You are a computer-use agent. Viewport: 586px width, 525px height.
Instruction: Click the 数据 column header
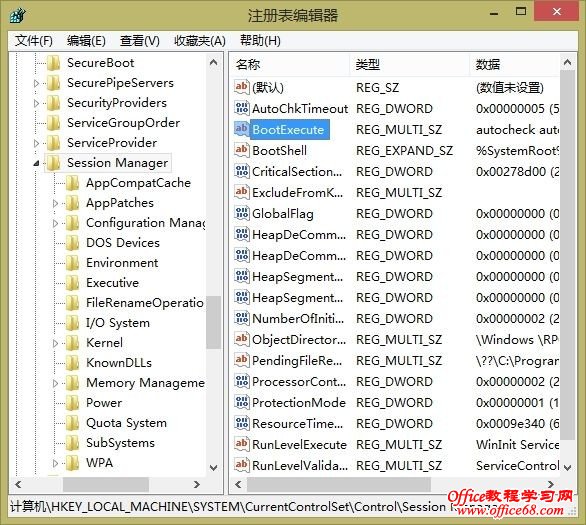pos(514,65)
